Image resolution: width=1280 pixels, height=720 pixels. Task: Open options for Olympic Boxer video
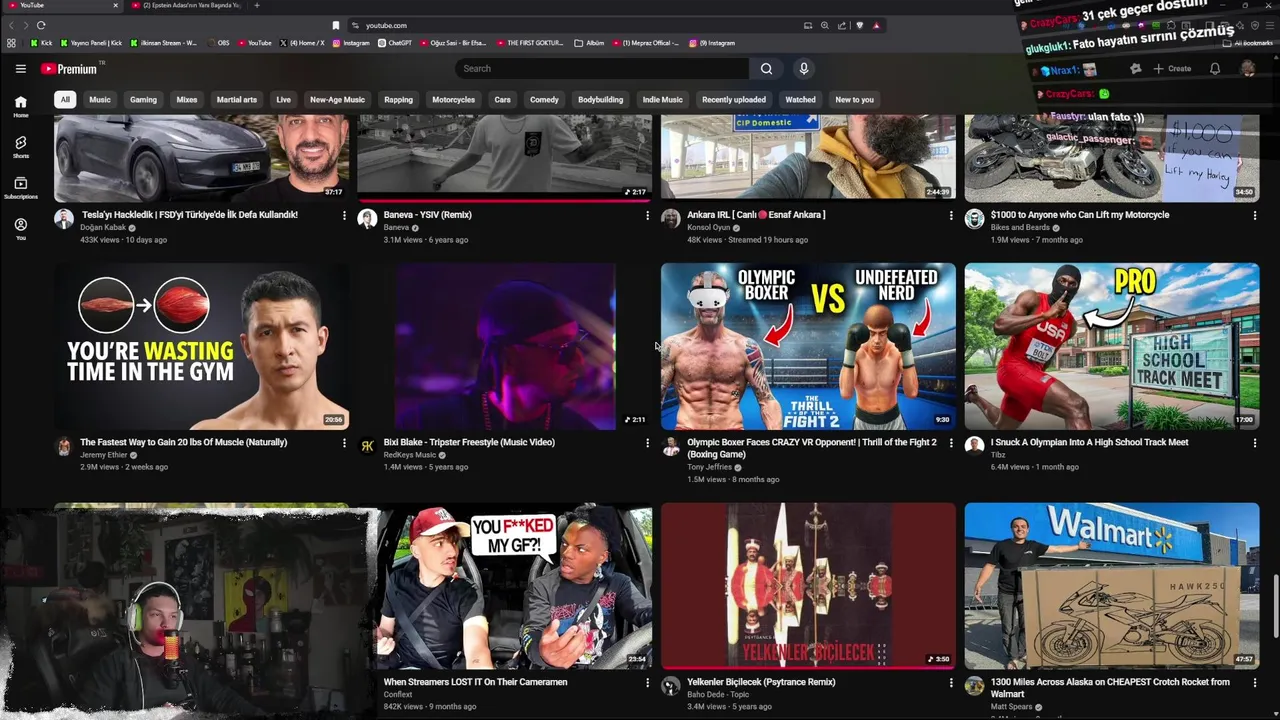click(951, 442)
